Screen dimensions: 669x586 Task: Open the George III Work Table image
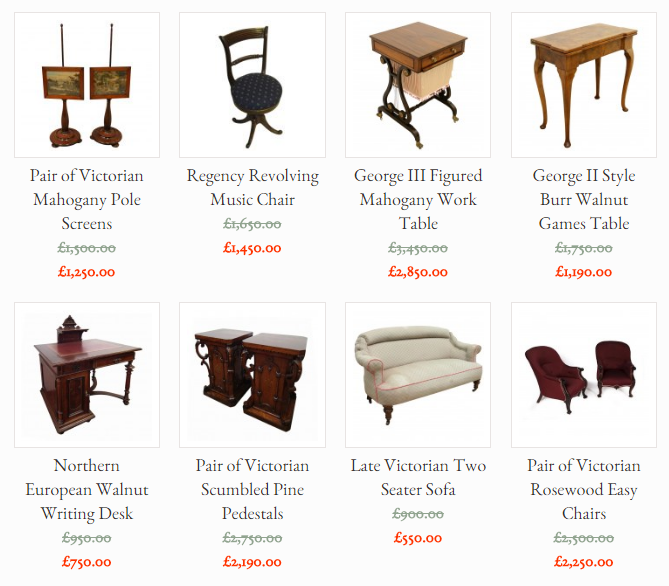click(x=418, y=85)
